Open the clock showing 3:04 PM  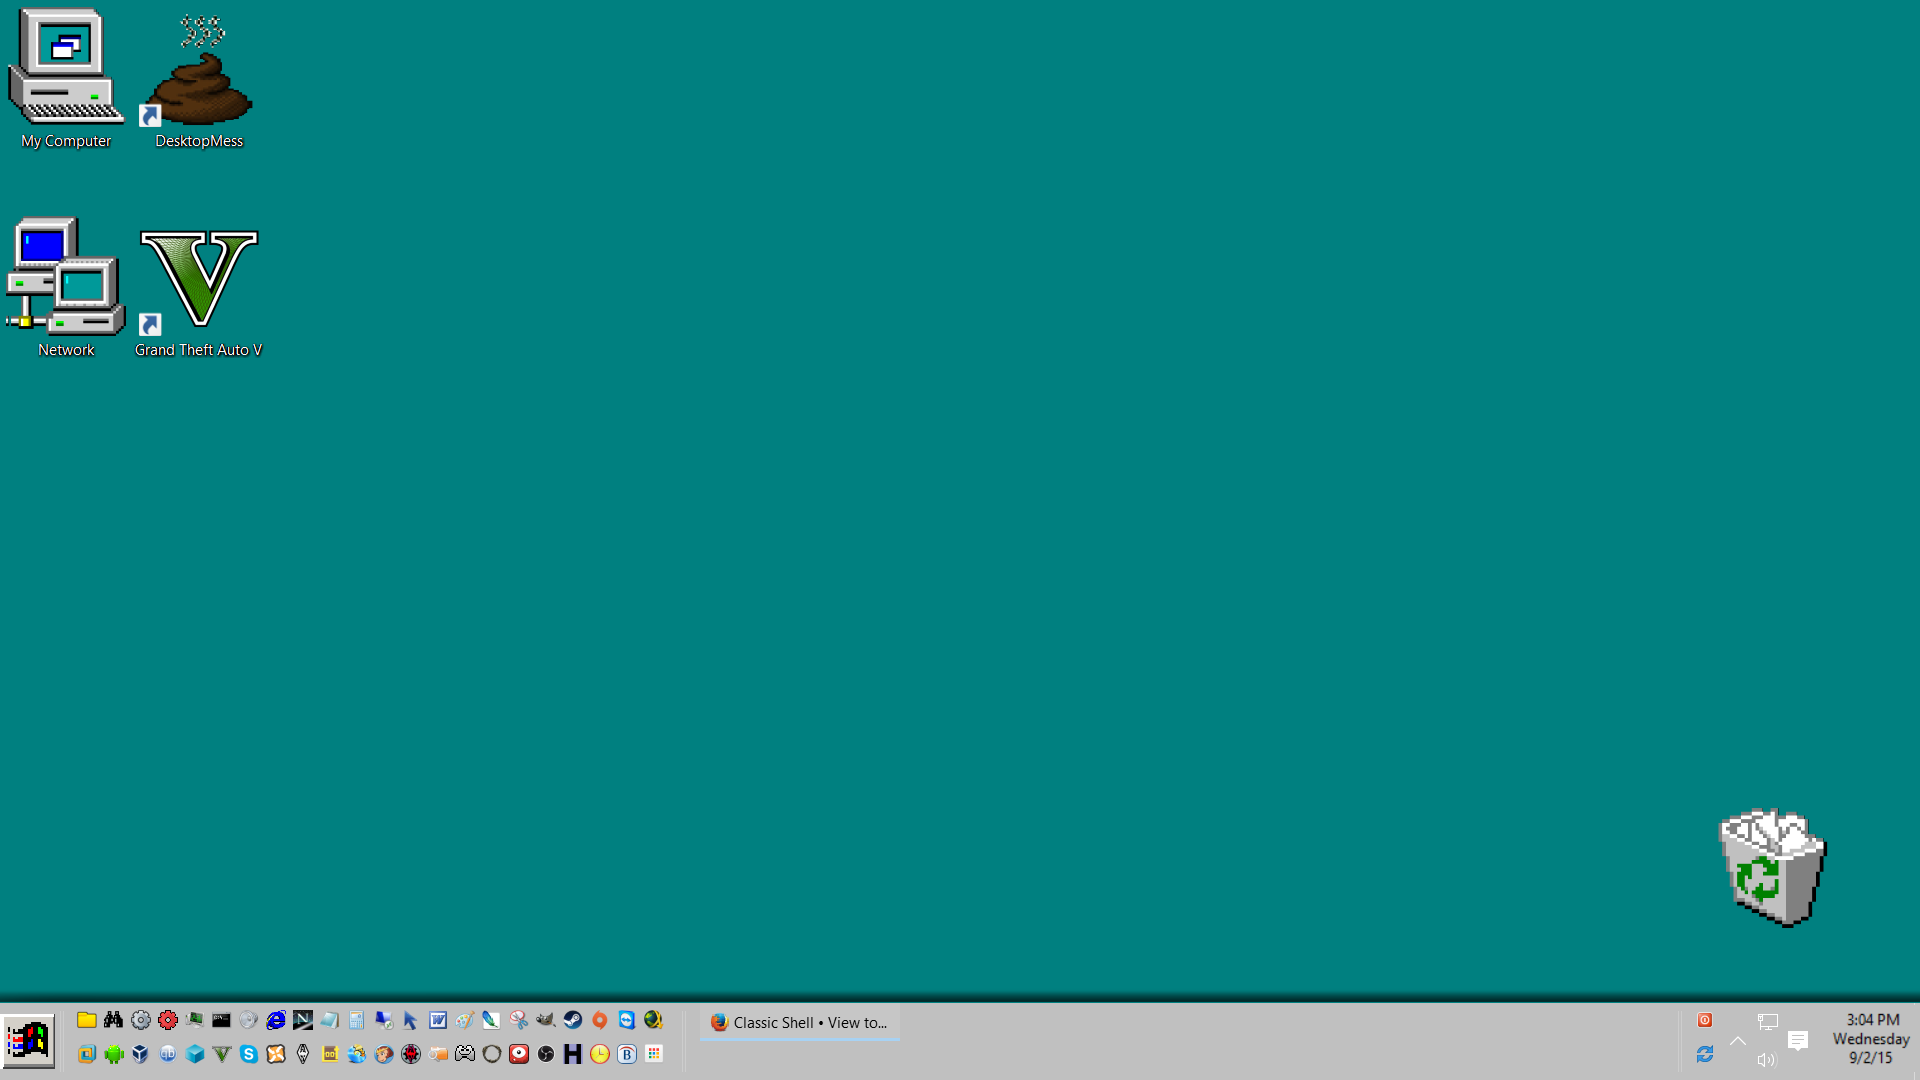click(1871, 1038)
